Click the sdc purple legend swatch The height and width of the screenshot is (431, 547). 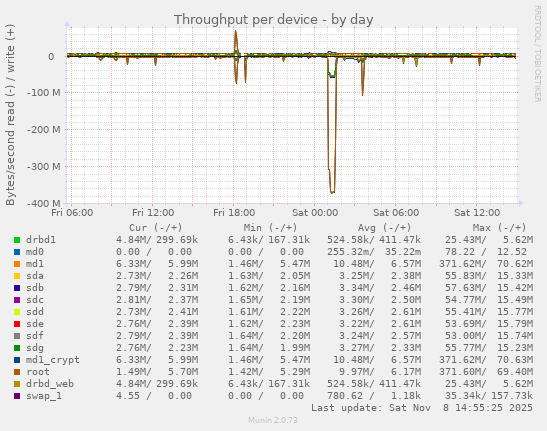click(17, 300)
